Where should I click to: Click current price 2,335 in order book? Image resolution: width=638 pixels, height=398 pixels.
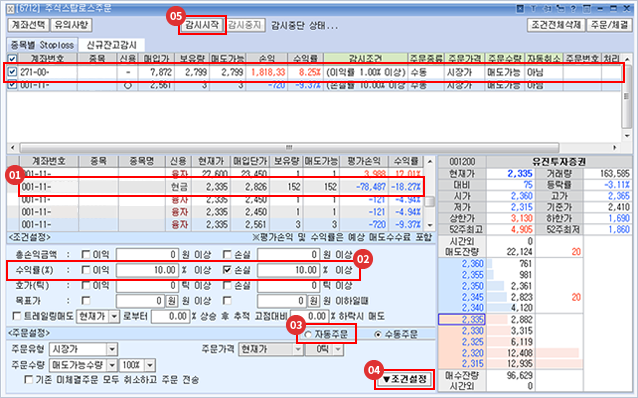point(462,319)
